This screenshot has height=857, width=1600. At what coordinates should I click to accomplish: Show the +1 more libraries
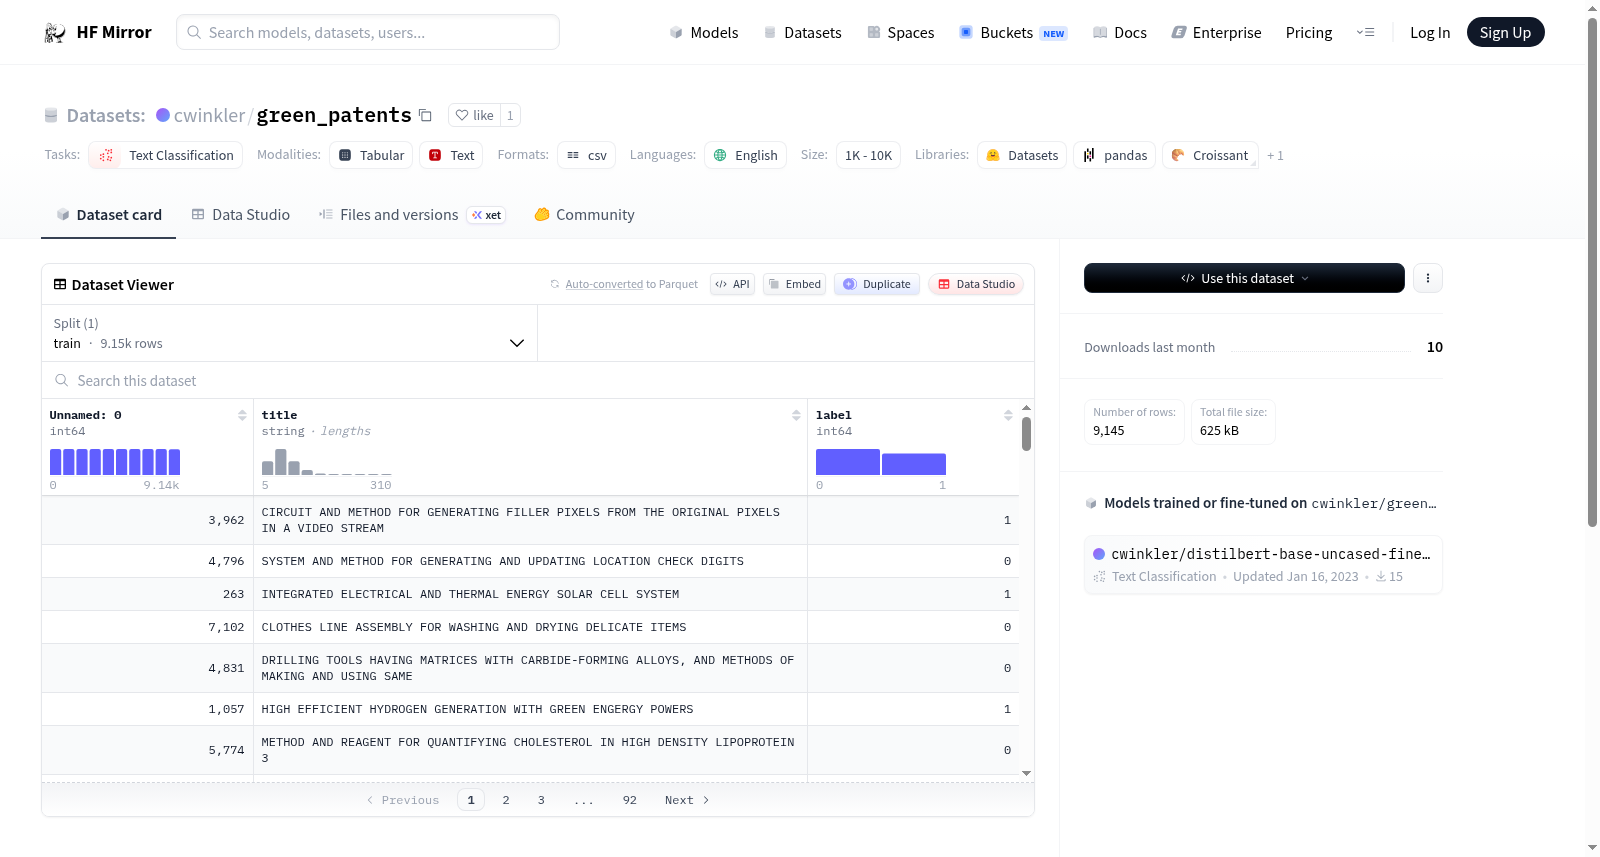pyautogui.click(x=1275, y=155)
